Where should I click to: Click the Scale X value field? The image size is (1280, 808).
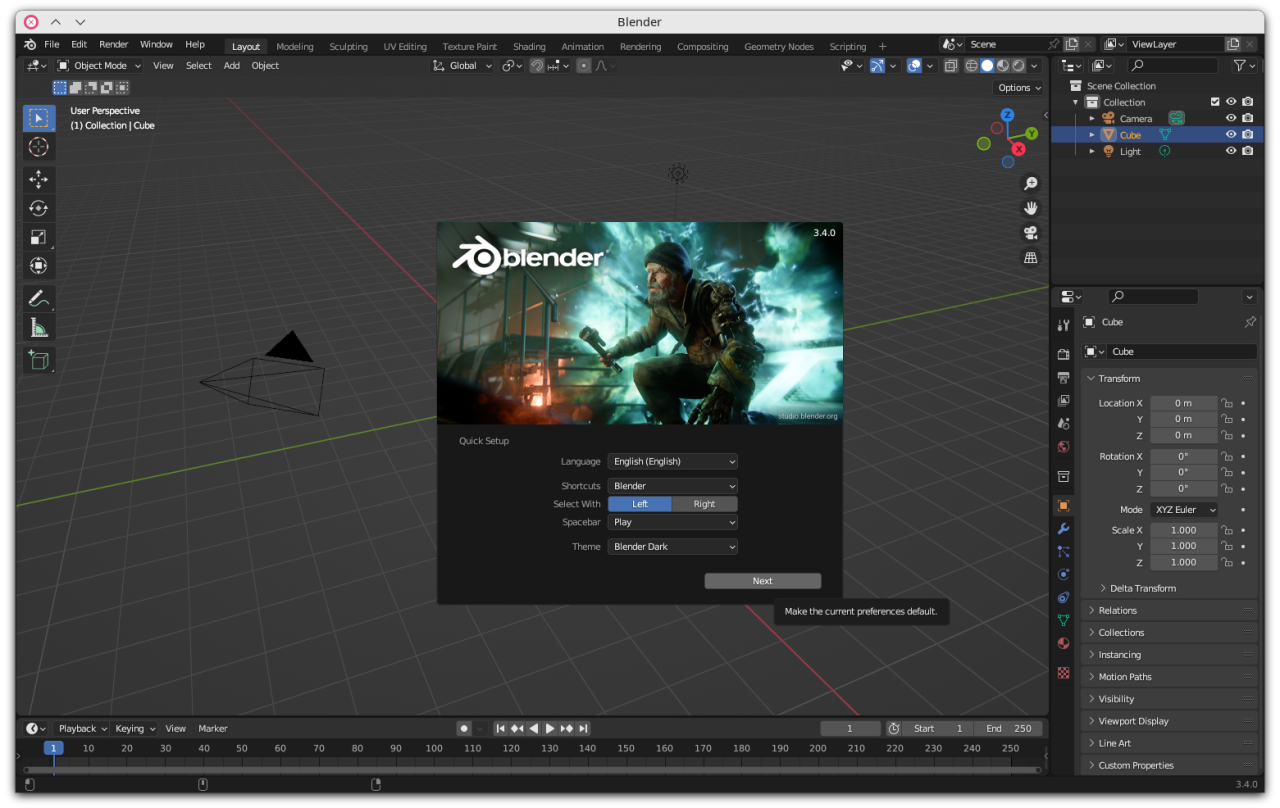(x=1184, y=530)
